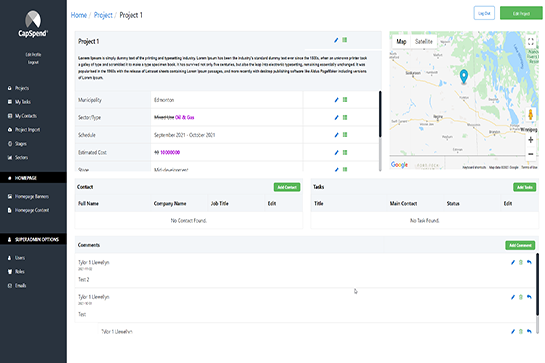Viewport: 545px width, 363px height.
Task: Open Project Import in the sidebar
Action: [x=27, y=130]
